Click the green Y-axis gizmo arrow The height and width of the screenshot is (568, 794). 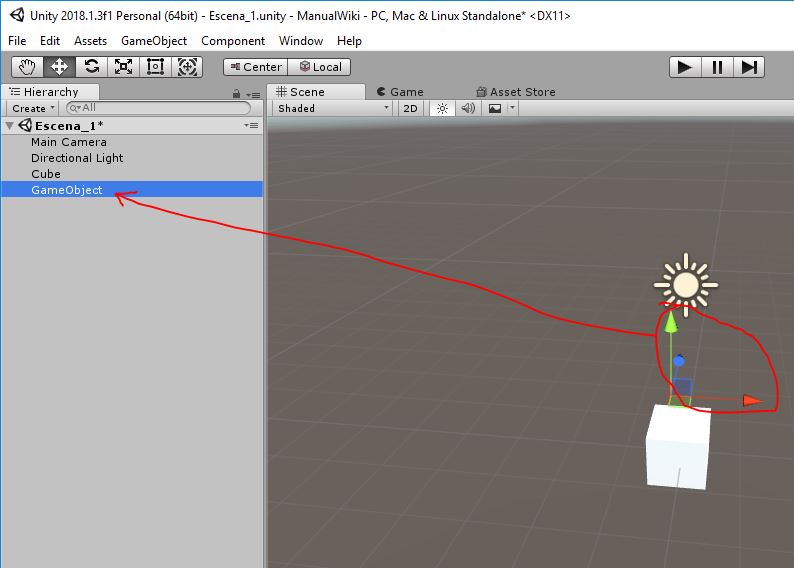[671, 322]
